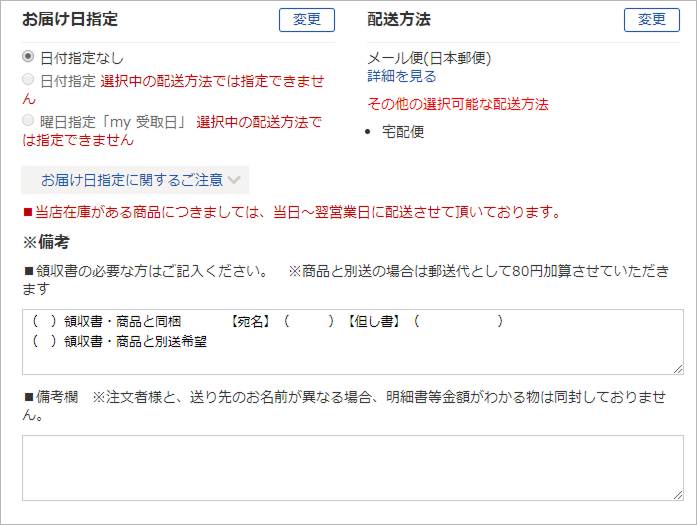Image resolution: width=697 pixels, height=525 pixels.
Task: Select the 日付指定なし radio button
Action: (x=28, y=56)
